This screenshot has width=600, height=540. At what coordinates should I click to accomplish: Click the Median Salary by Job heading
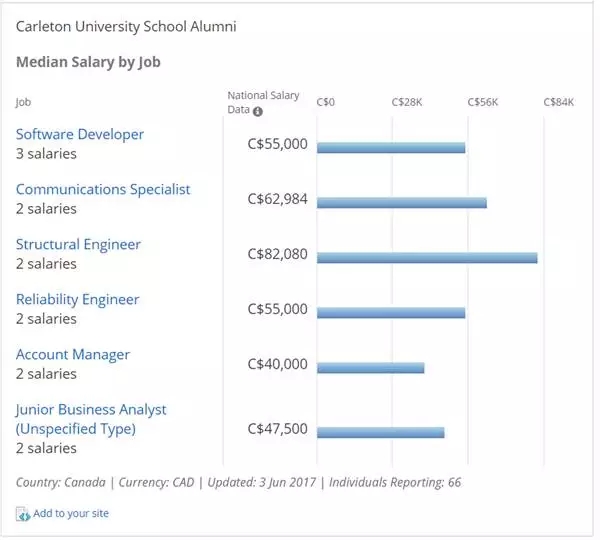tap(89, 62)
